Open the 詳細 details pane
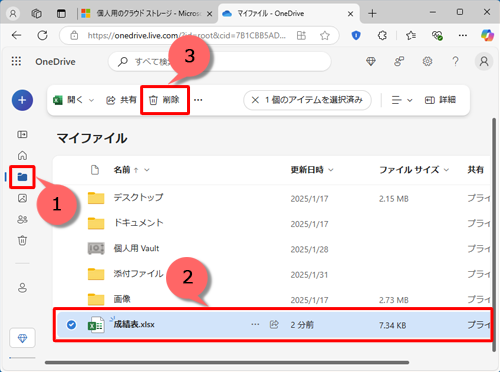The width and height of the screenshot is (500, 372). pyautogui.click(x=440, y=100)
